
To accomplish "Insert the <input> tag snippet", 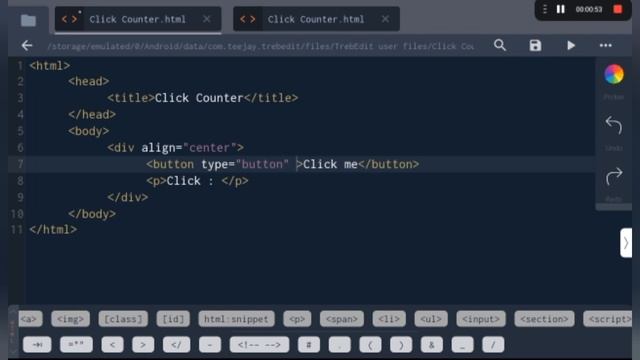I will pyautogui.click(x=481, y=319).
